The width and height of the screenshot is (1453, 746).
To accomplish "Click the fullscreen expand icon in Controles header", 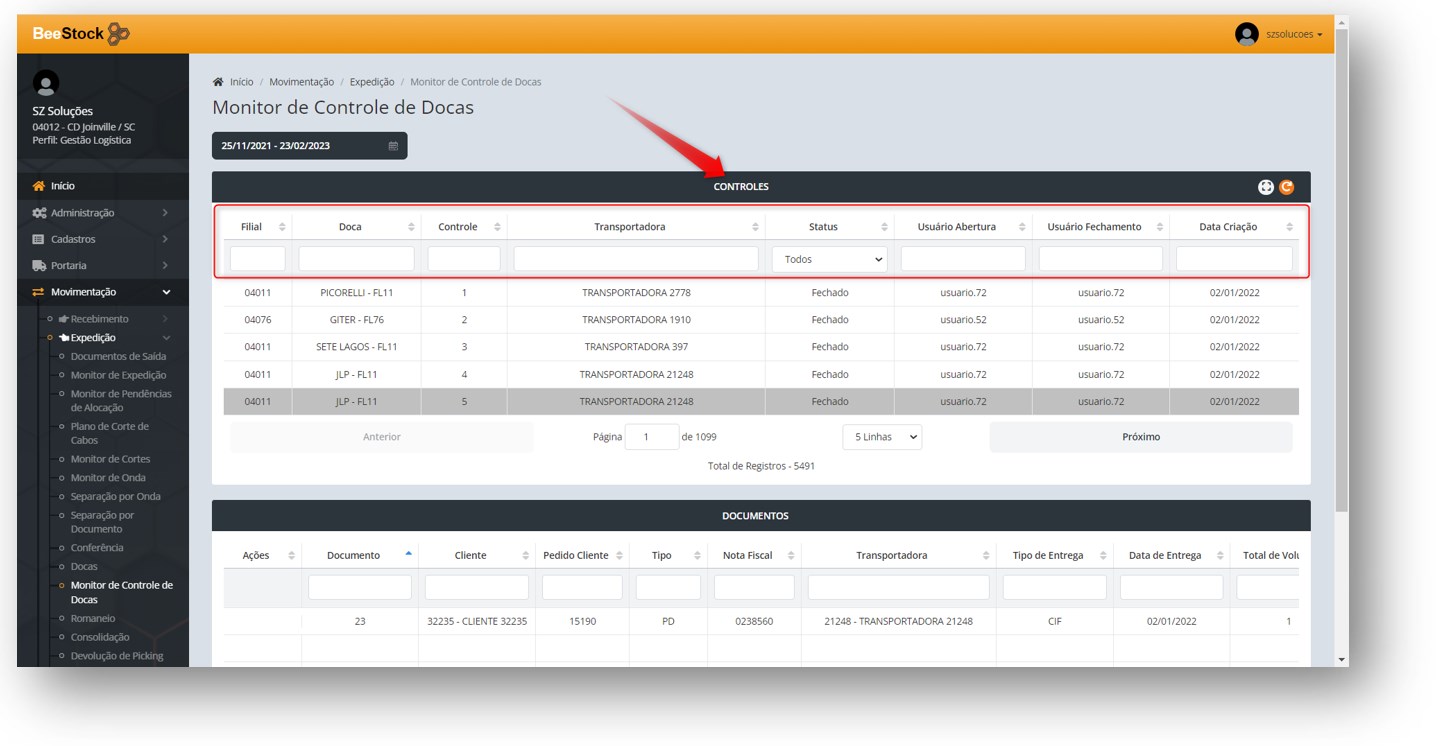I will click(1265, 187).
